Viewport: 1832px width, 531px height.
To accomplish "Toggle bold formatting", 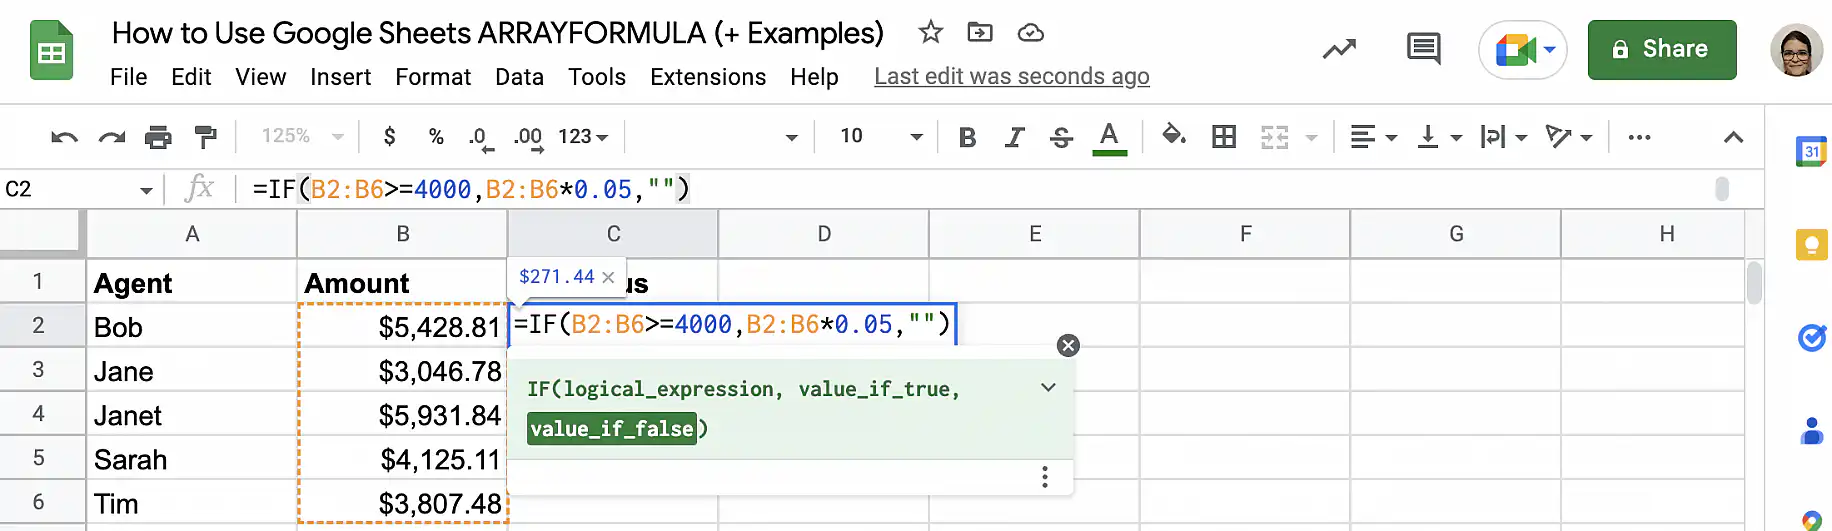I will point(967,137).
